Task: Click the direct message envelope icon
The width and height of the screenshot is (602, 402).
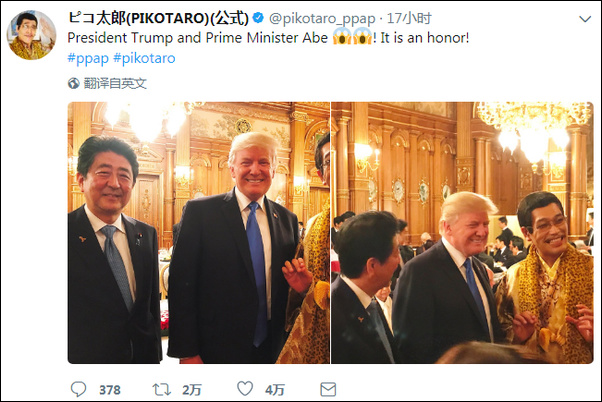Action: tap(328, 389)
